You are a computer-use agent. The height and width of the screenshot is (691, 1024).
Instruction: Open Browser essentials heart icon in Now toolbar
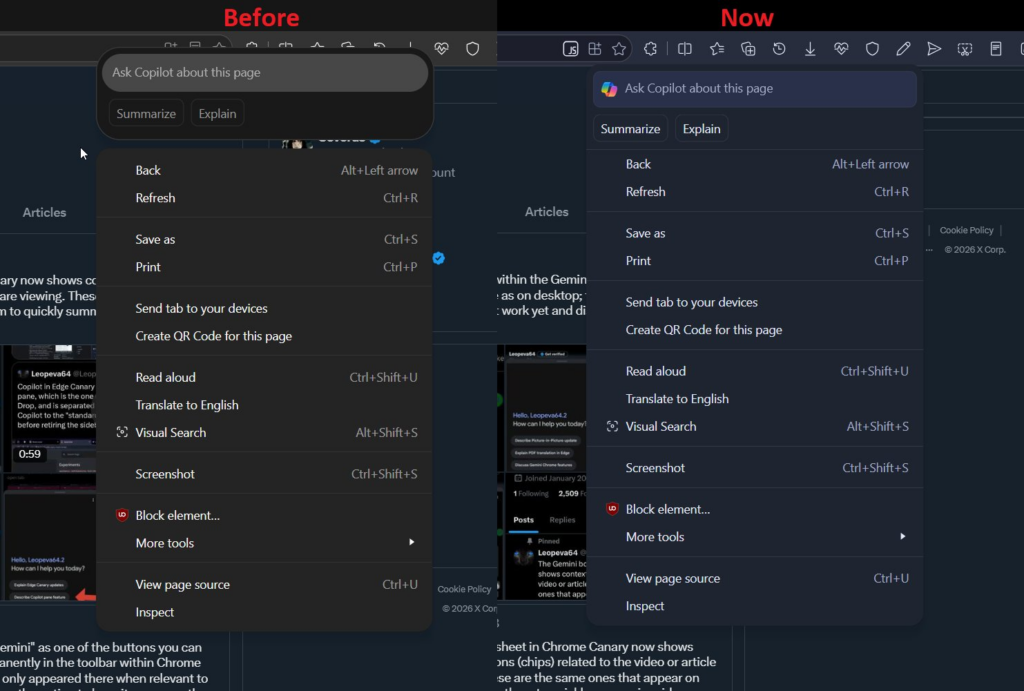click(x=841, y=49)
